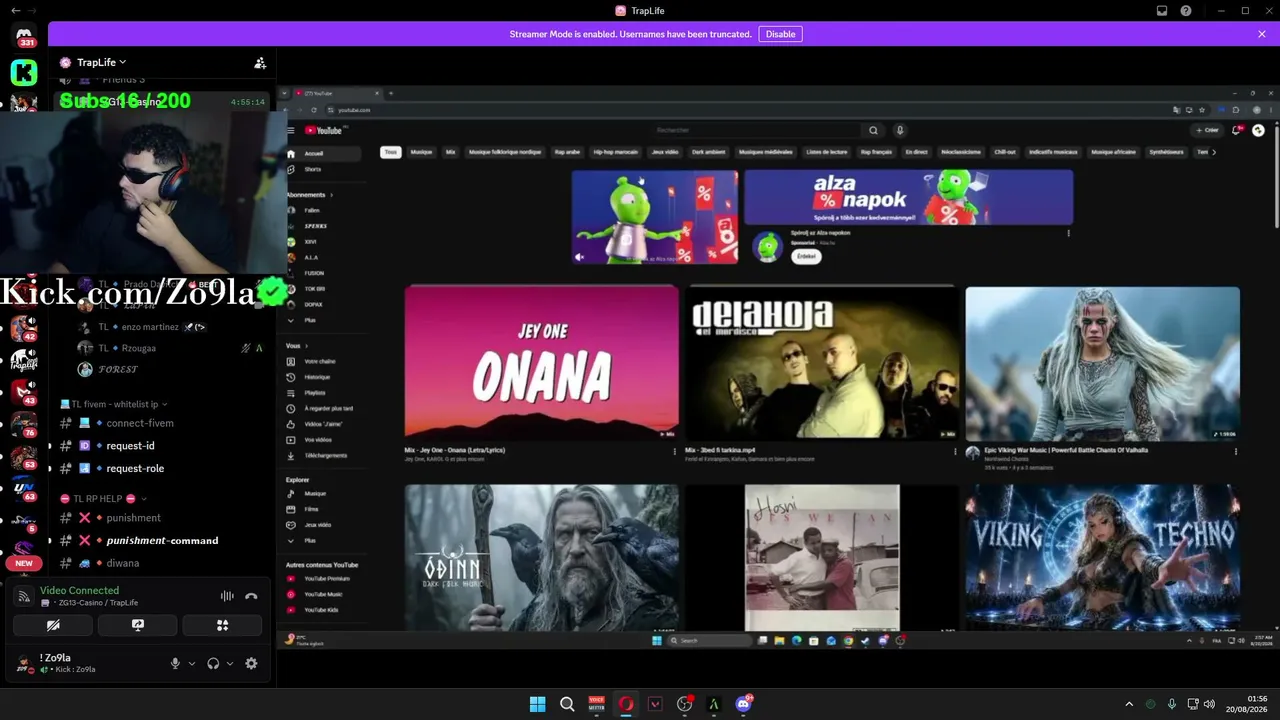
Task: Open Historique in the YouTube sidebar
Action: click(317, 377)
